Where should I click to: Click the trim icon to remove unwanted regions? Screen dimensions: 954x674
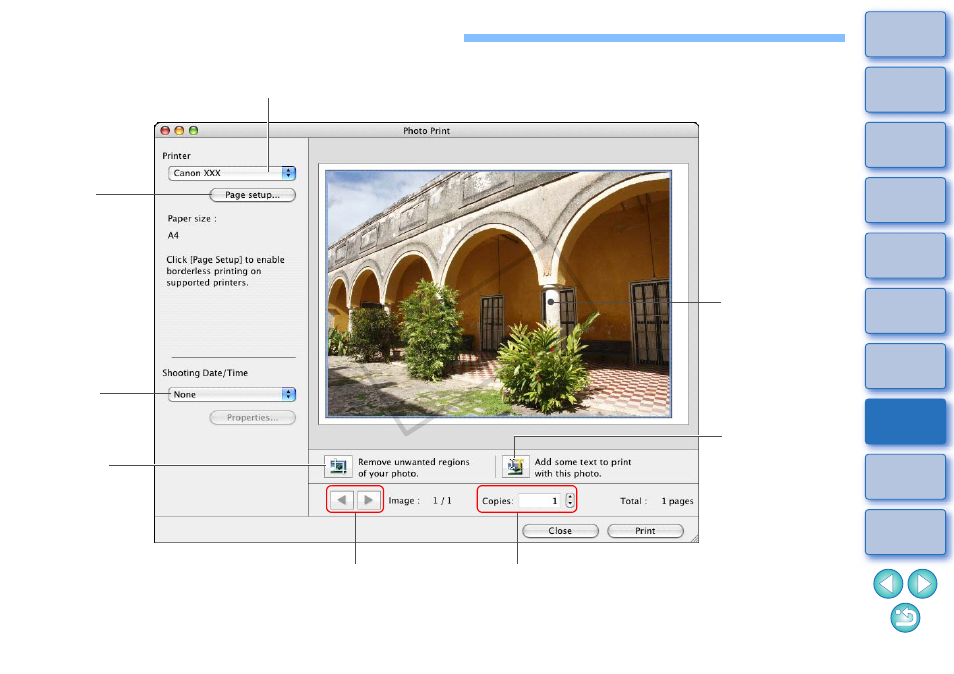point(338,467)
